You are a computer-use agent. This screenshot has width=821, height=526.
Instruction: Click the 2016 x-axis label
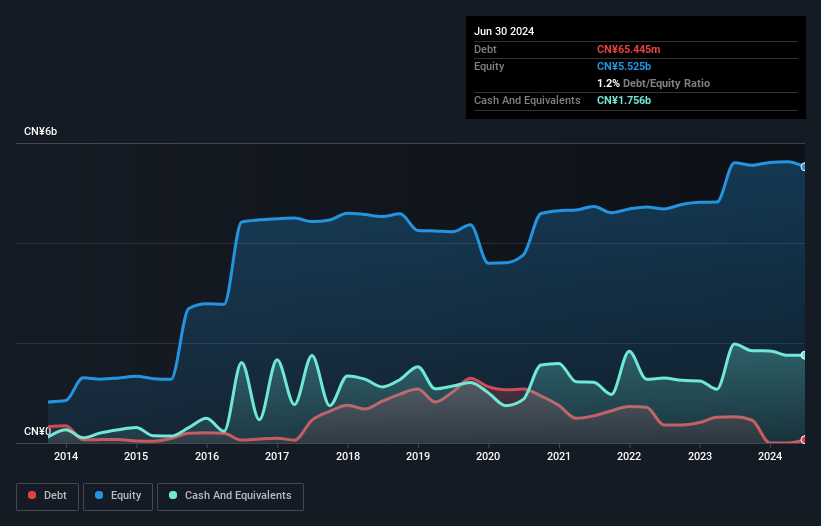(207, 456)
